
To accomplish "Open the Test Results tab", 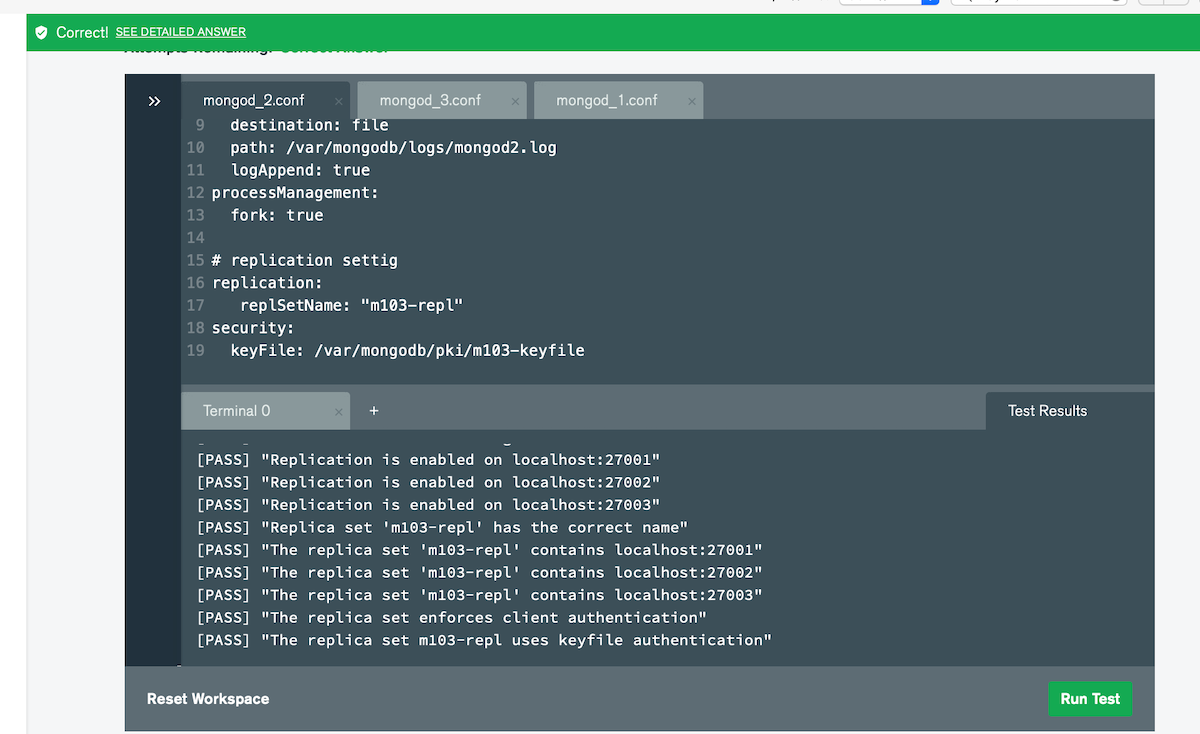I will point(1047,411).
